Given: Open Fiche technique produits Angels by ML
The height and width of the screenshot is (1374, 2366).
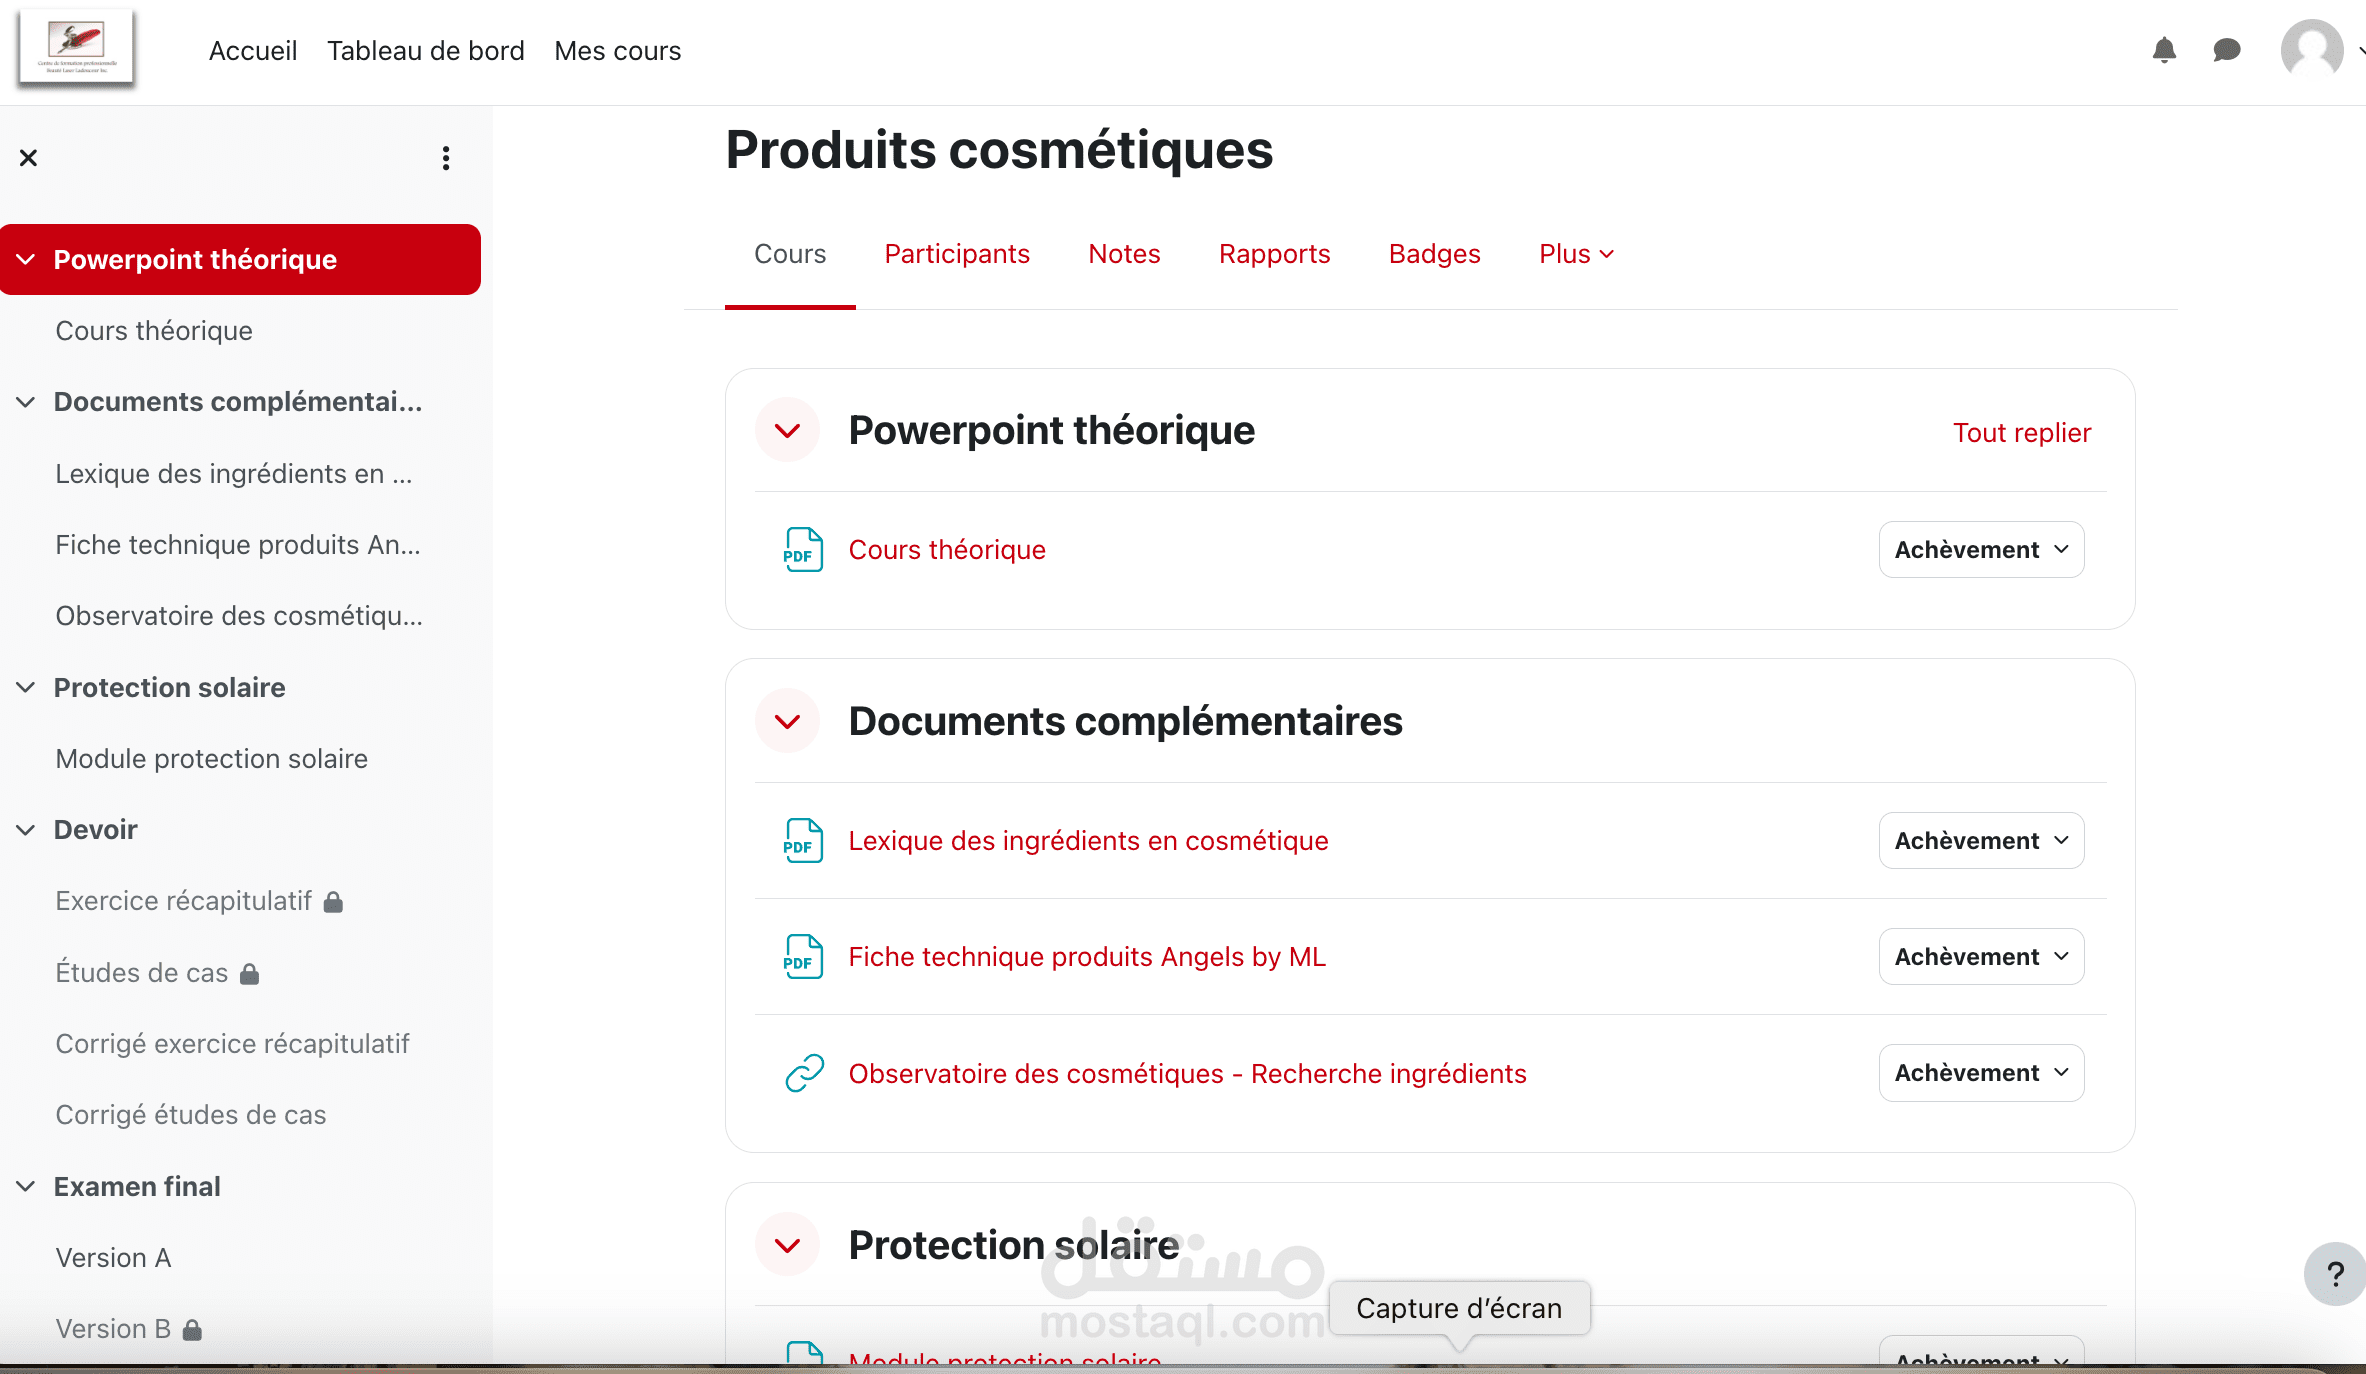Looking at the screenshot, I should pos(1087,957).
